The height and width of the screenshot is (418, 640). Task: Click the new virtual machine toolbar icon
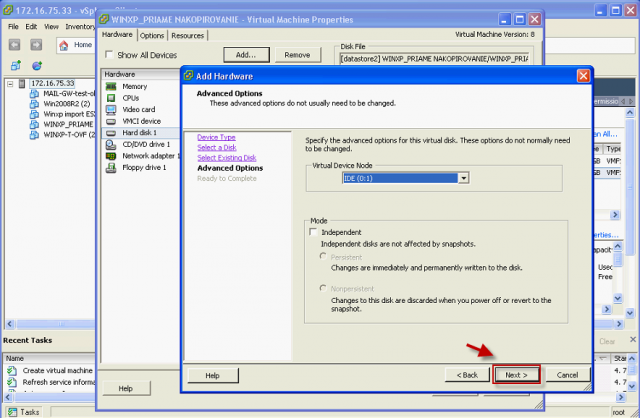pyautogui.click(x=16, y=65)
